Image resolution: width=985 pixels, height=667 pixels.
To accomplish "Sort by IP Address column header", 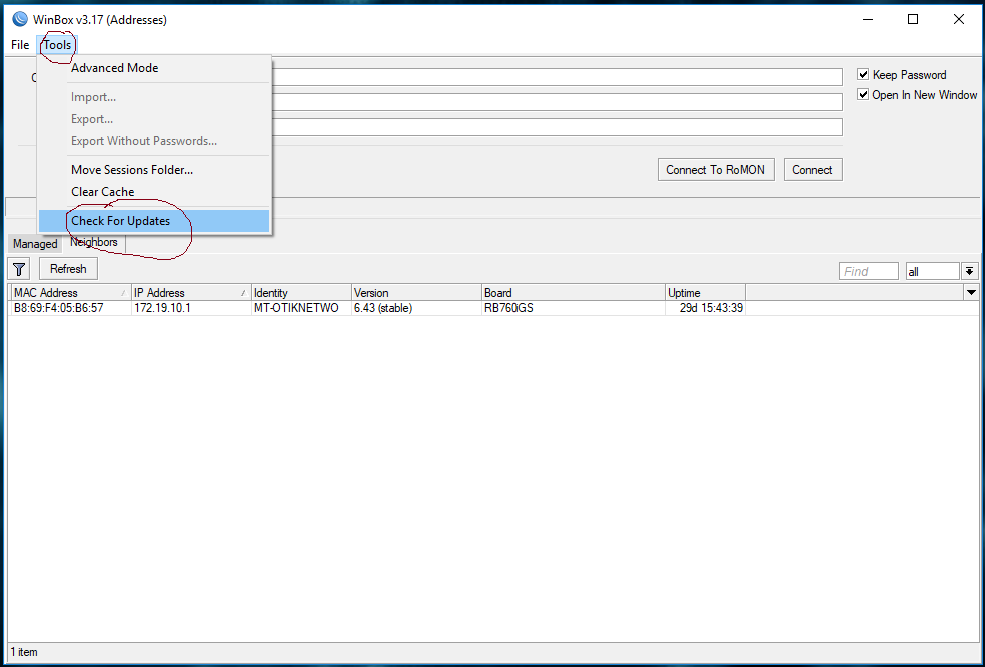I will point(191,293).
